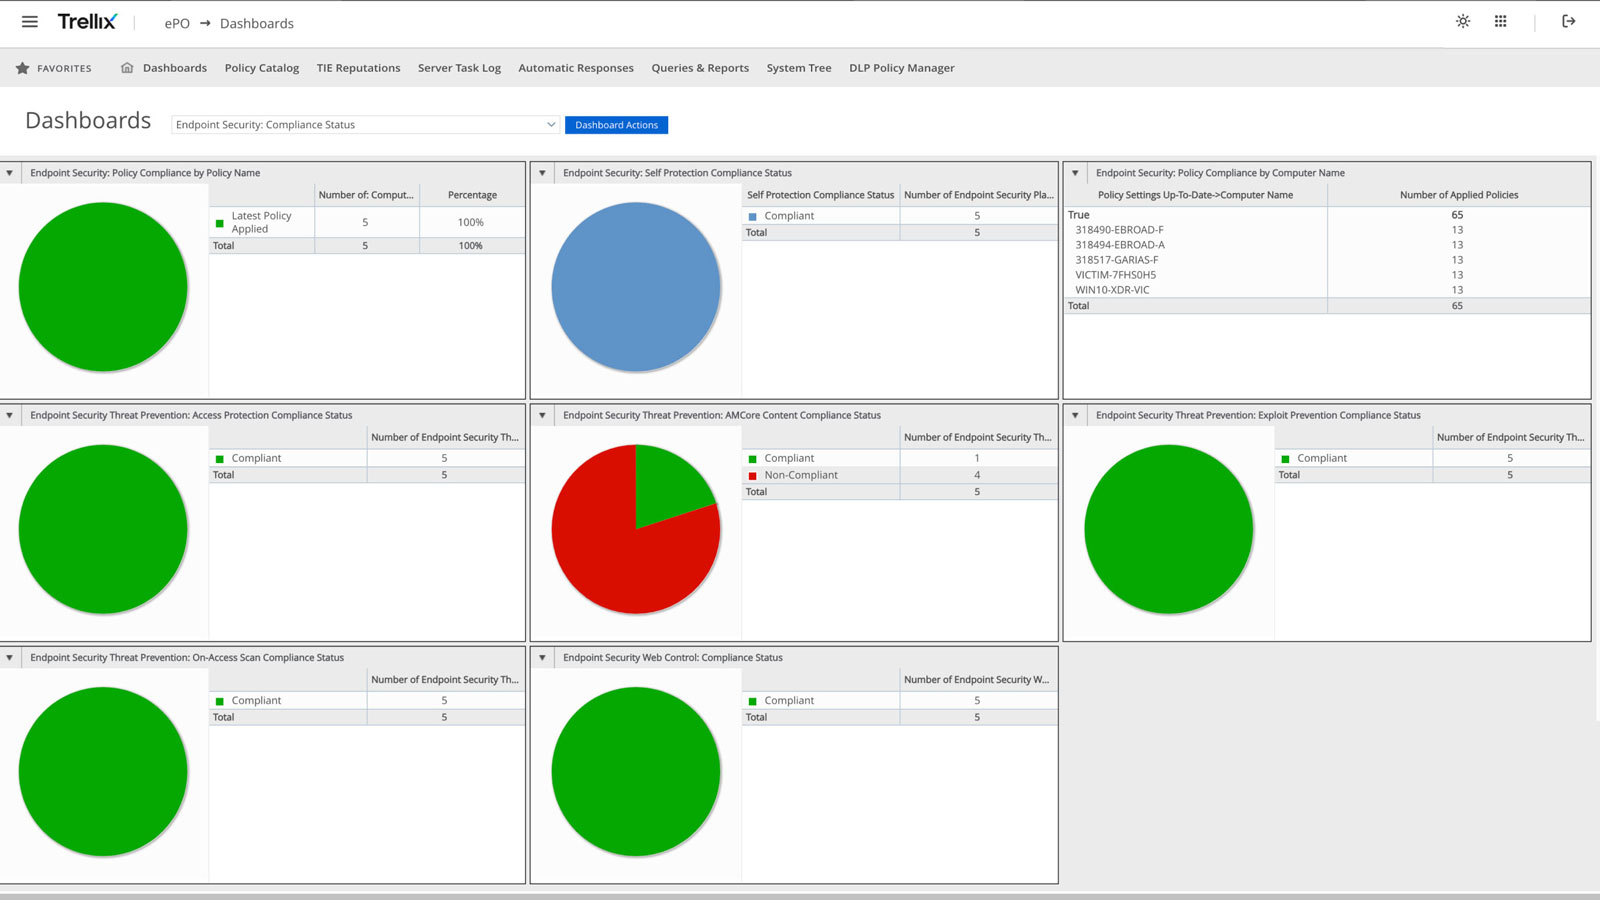Image resolution: width=1600 pixels, height=900 pixels.
Task: Select the Compliant row in AMCore Content table
Action: tap(899, 458)
